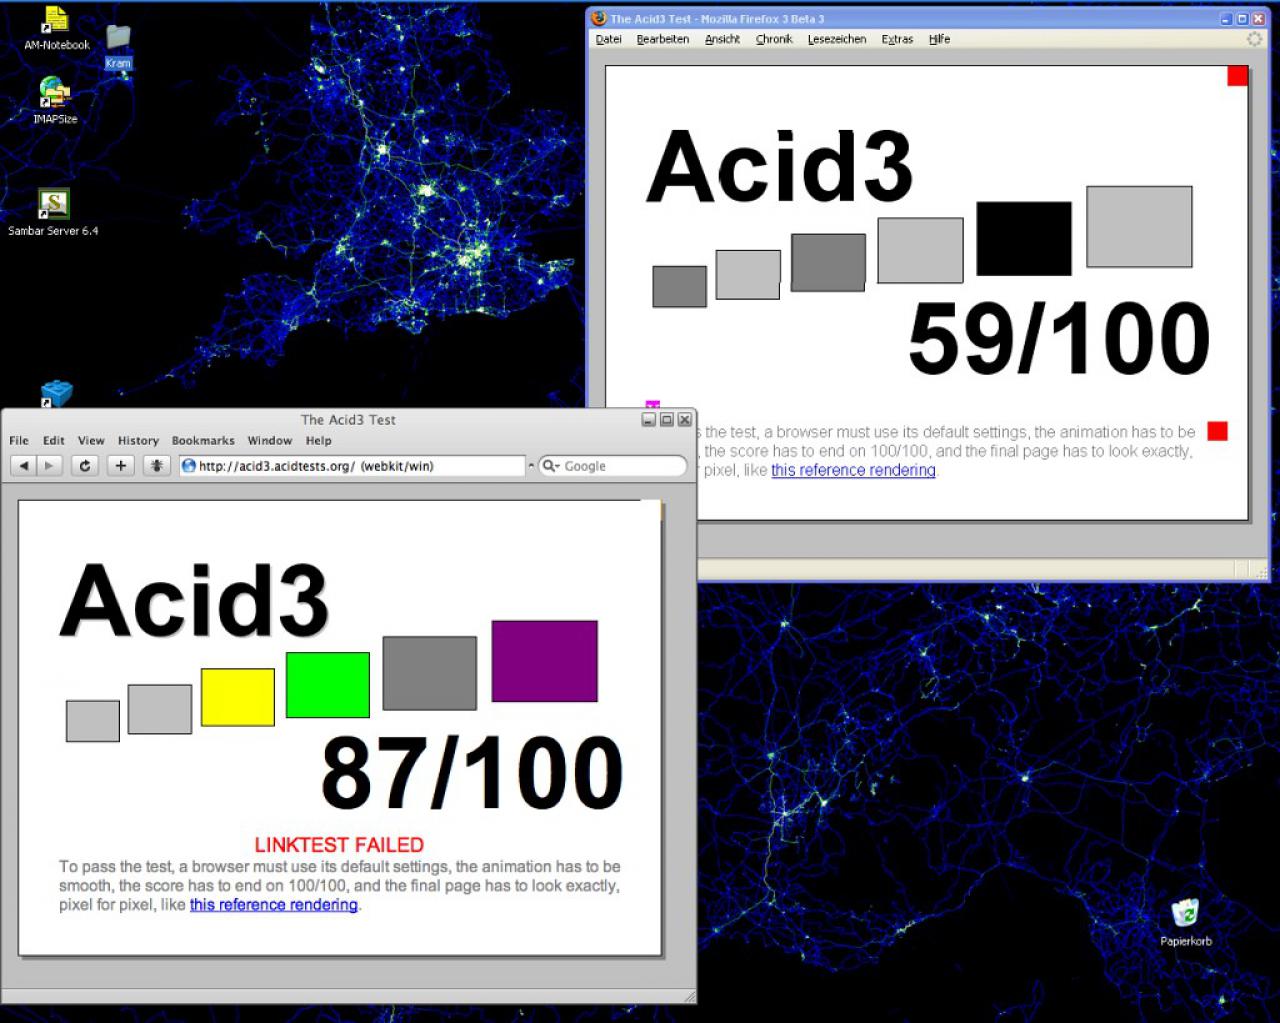Open the Bookmarks menu in WebKit

click(x=203, y=440)
